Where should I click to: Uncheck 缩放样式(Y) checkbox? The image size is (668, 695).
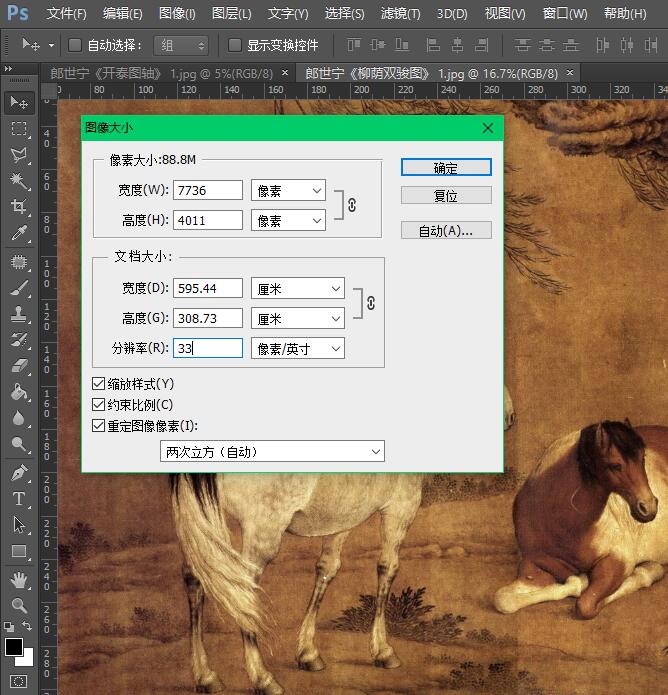point(98,383)
